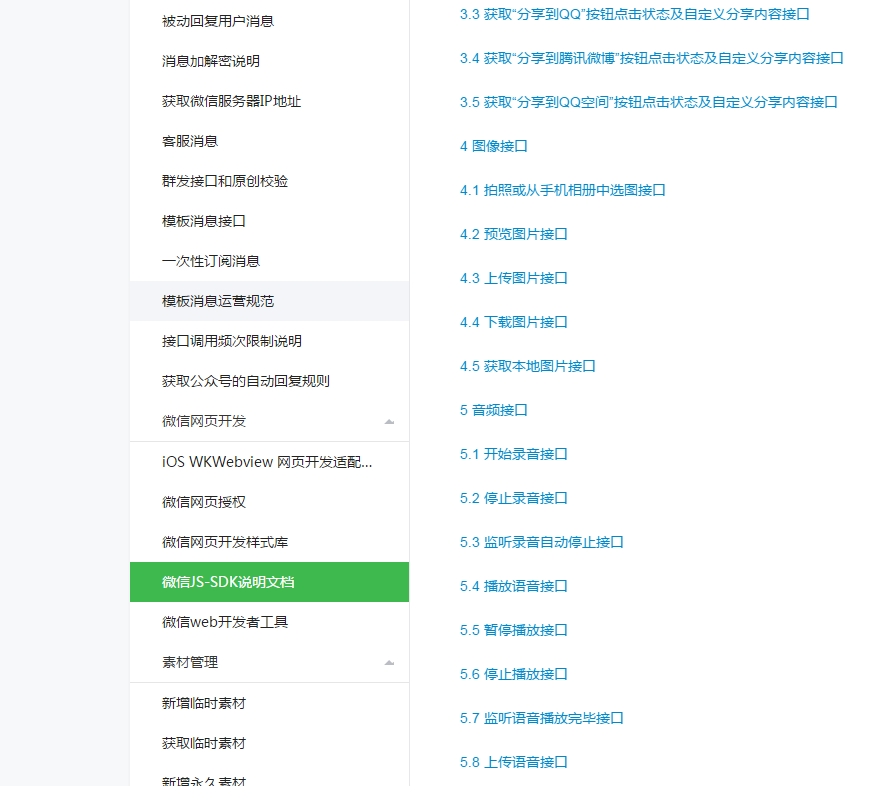
Task: Collapse the 素材管理 section arrow
Action: [389, 662]
